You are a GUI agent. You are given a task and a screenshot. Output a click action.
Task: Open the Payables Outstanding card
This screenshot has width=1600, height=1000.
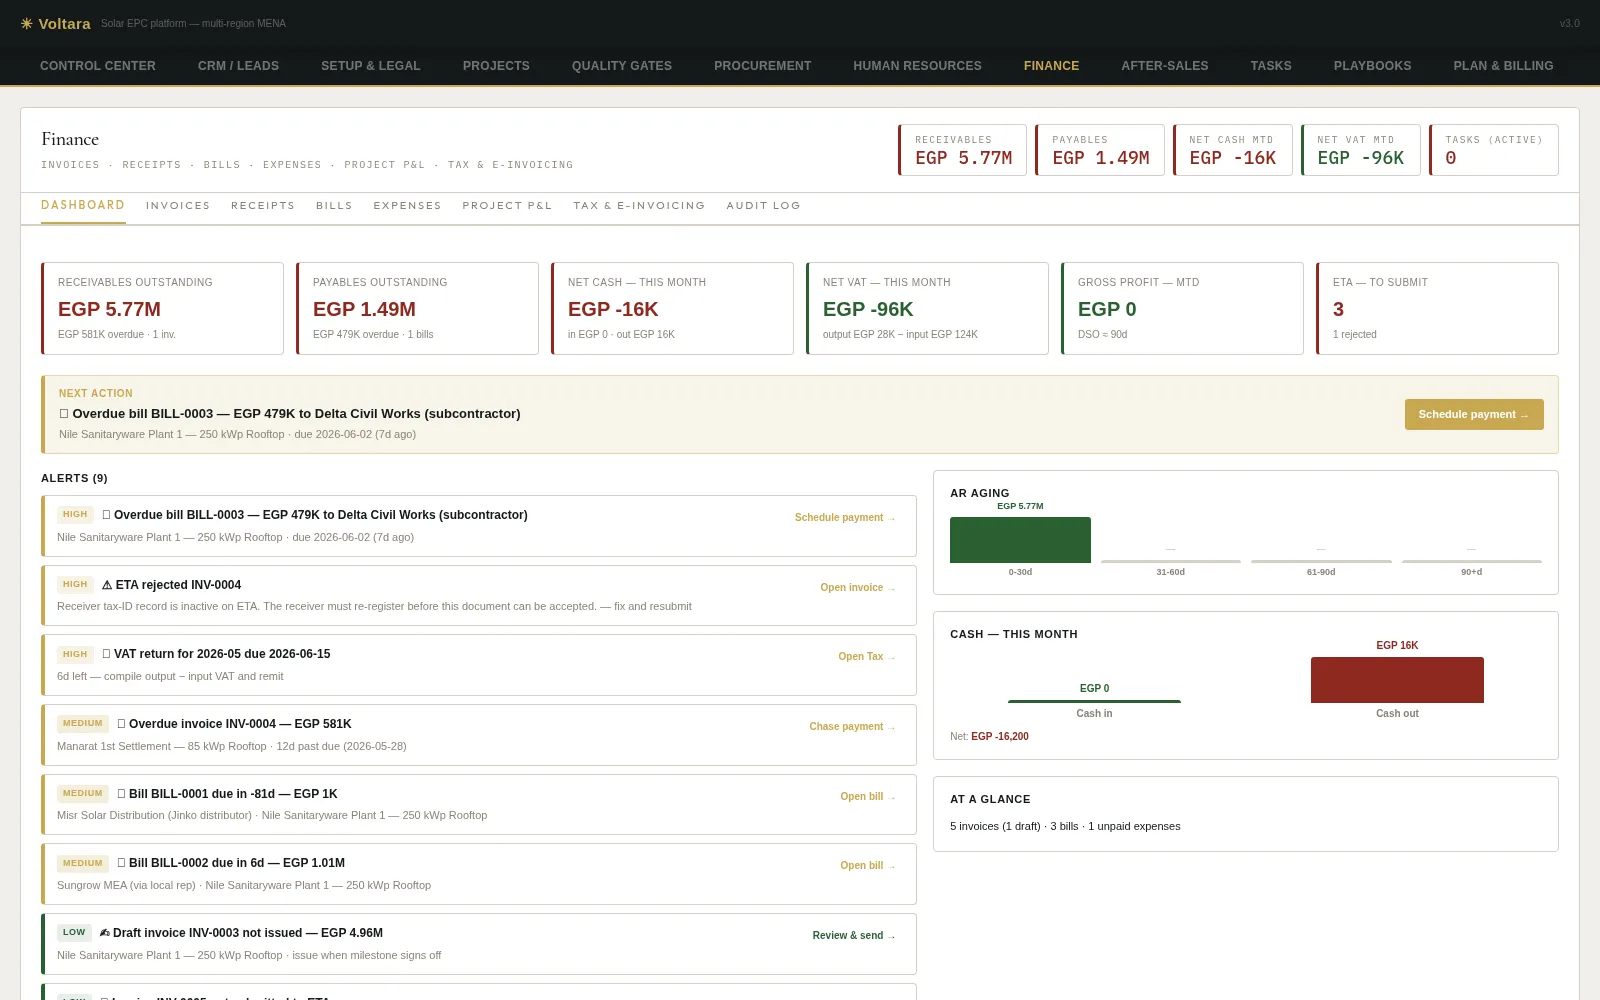tap(417, 308)
